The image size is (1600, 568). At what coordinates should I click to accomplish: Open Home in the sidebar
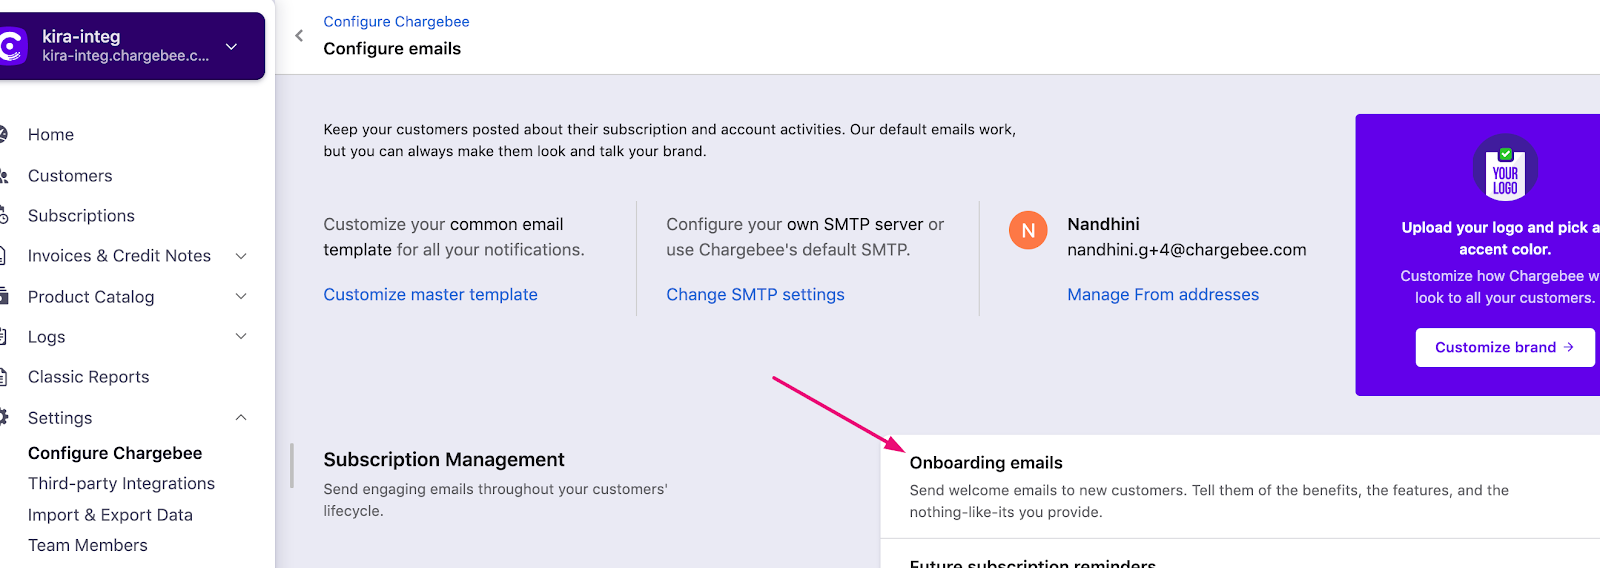pyautogui.click(x=51, y=135)
